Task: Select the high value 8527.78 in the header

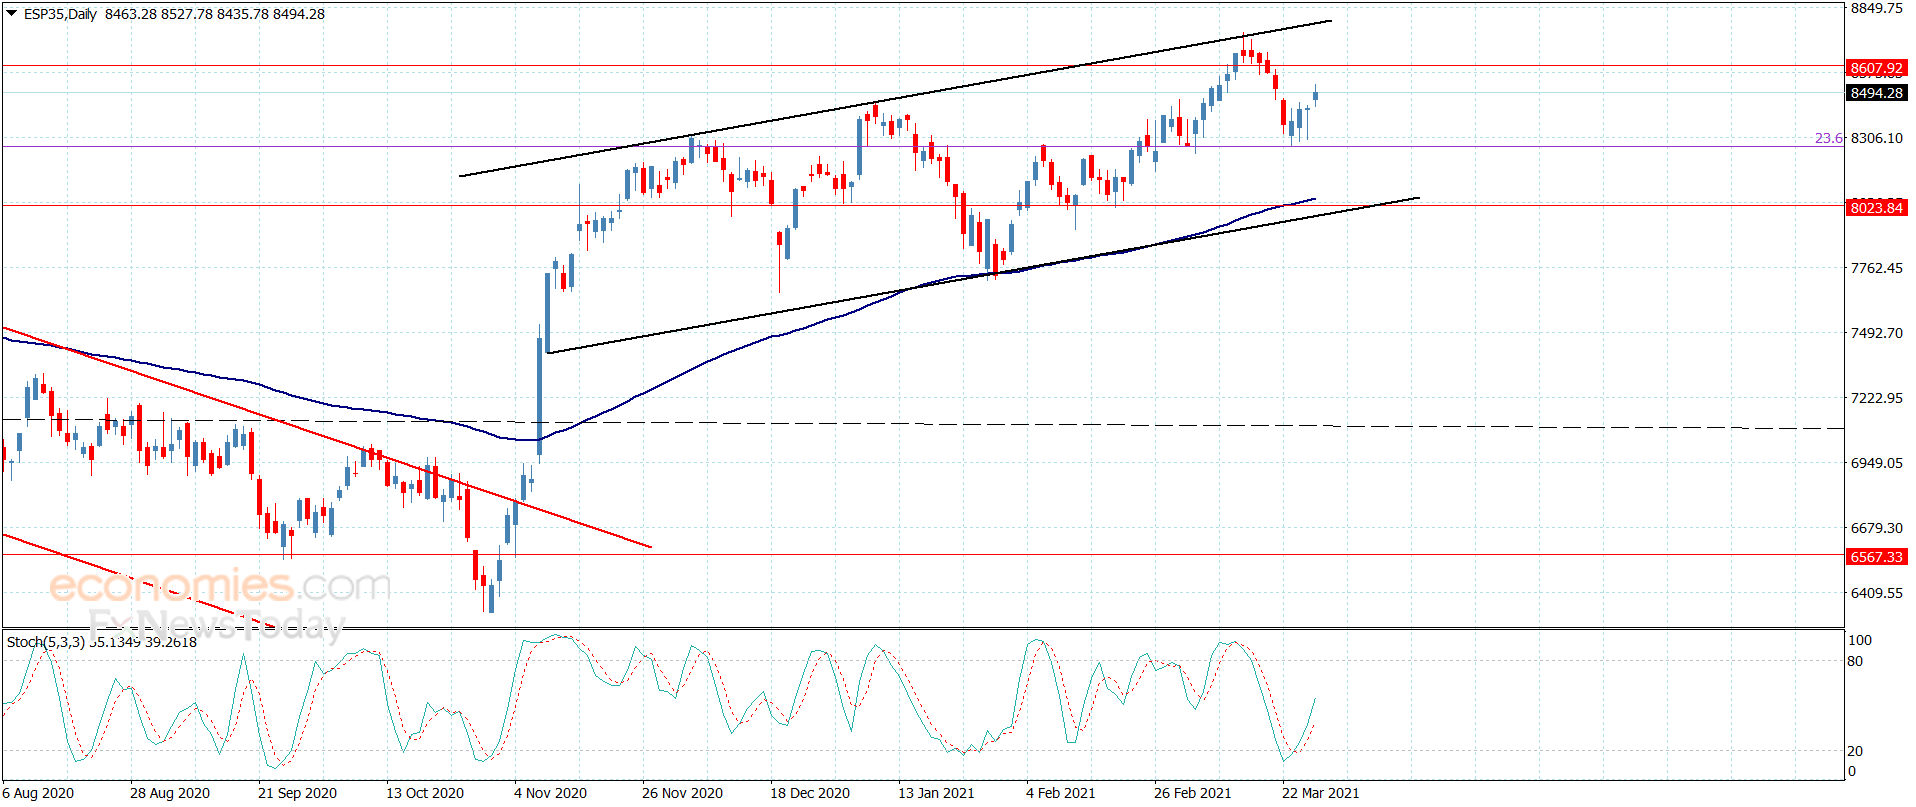Action: [x=187, y=14]
